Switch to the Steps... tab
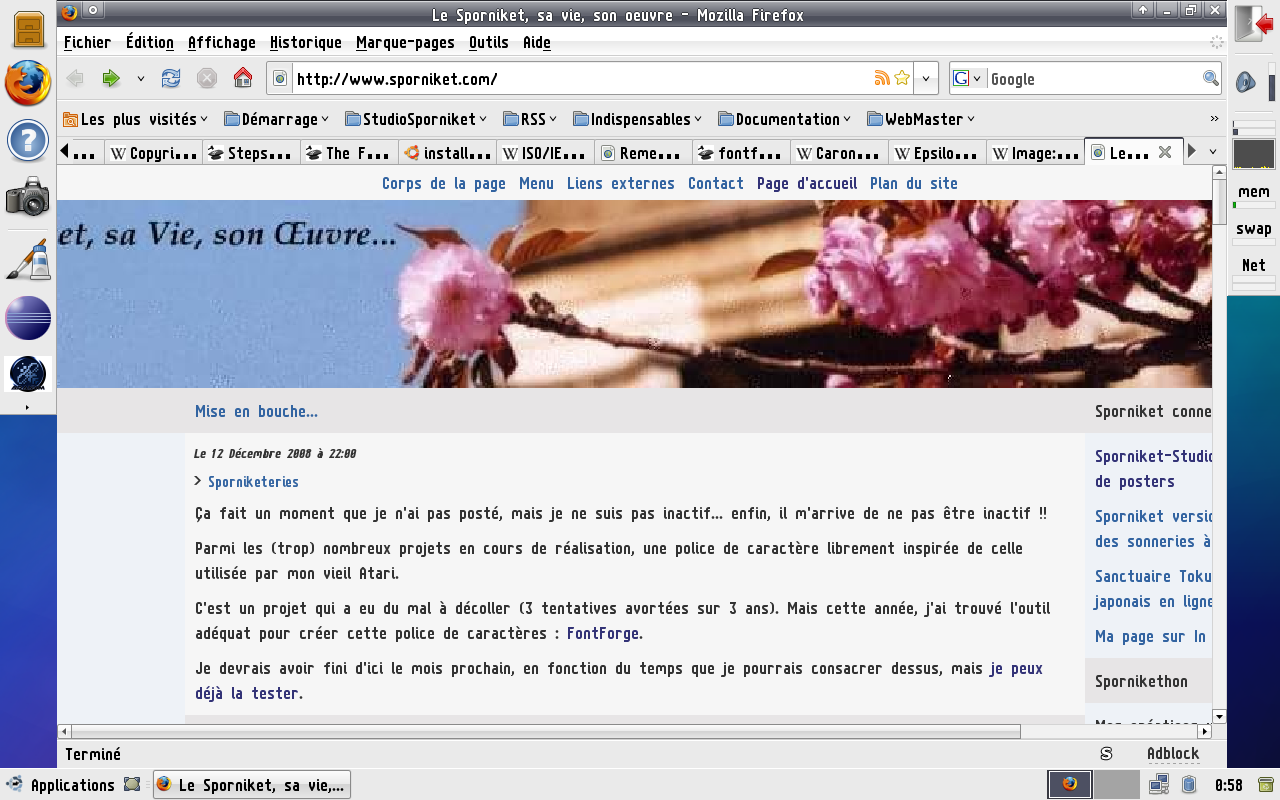Image resolution: width=1280 pixels, height=800 pixels. (251, 153)
